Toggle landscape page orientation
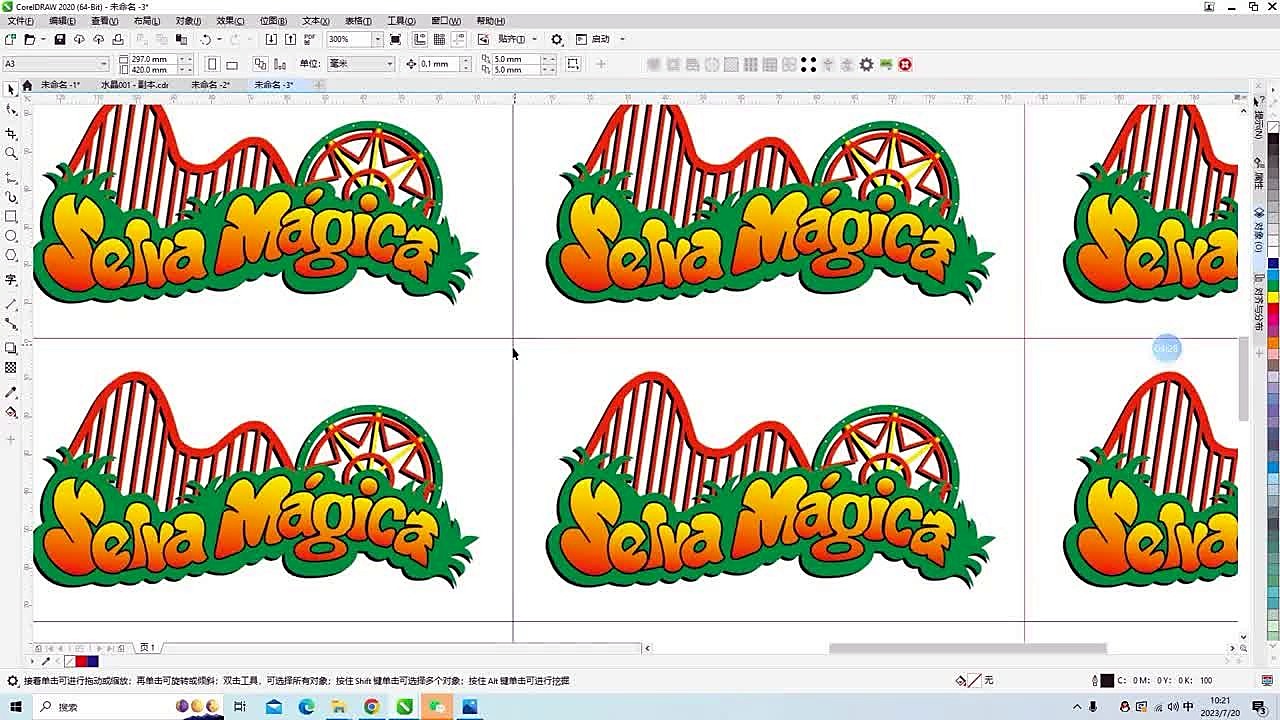The image size is (1280, 720). coord(232,64)
